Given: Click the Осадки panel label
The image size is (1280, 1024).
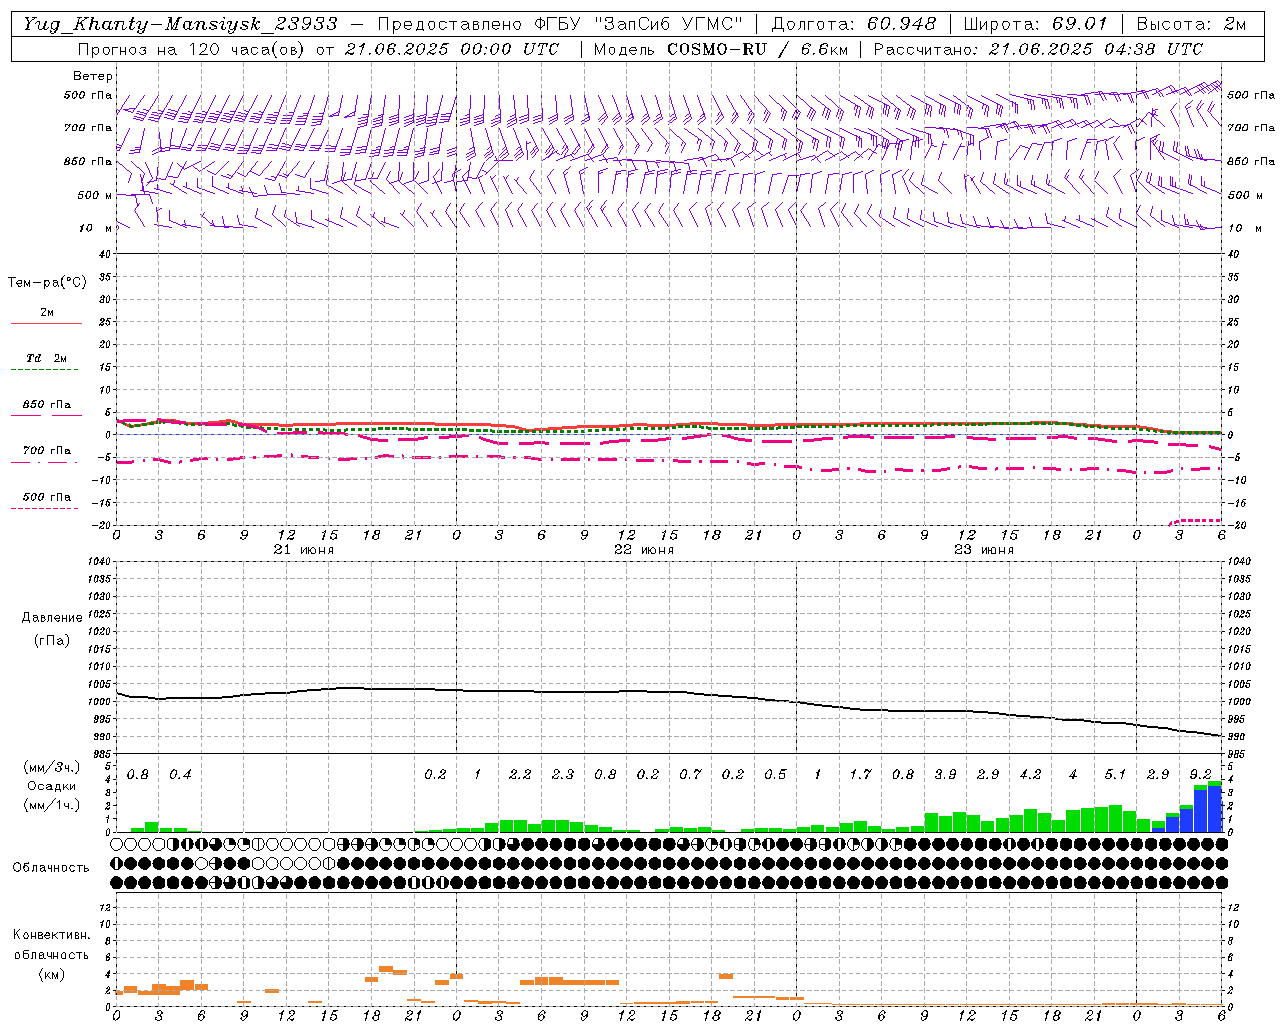Looking at the screenshot, I should tap(51, 786).
